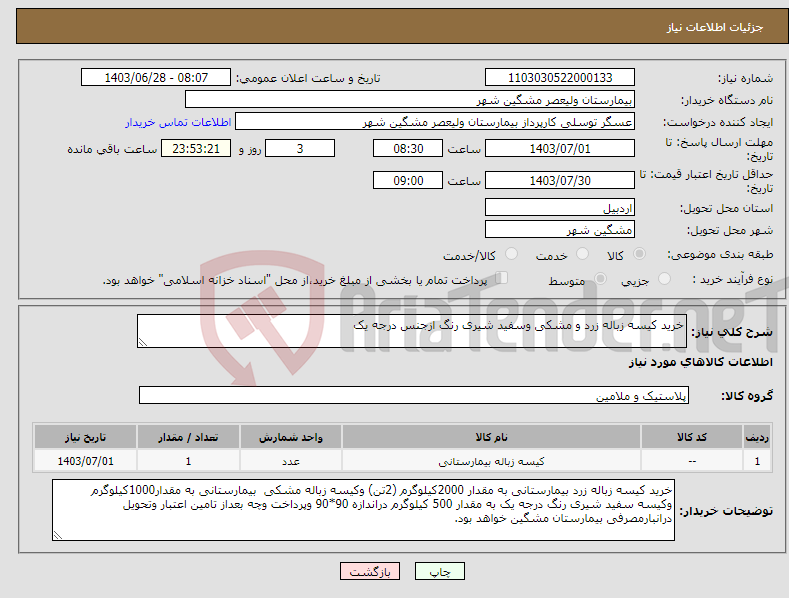Select the کالا/خدمت radio button
789x598 pixels.
click(x=511, y=254)
